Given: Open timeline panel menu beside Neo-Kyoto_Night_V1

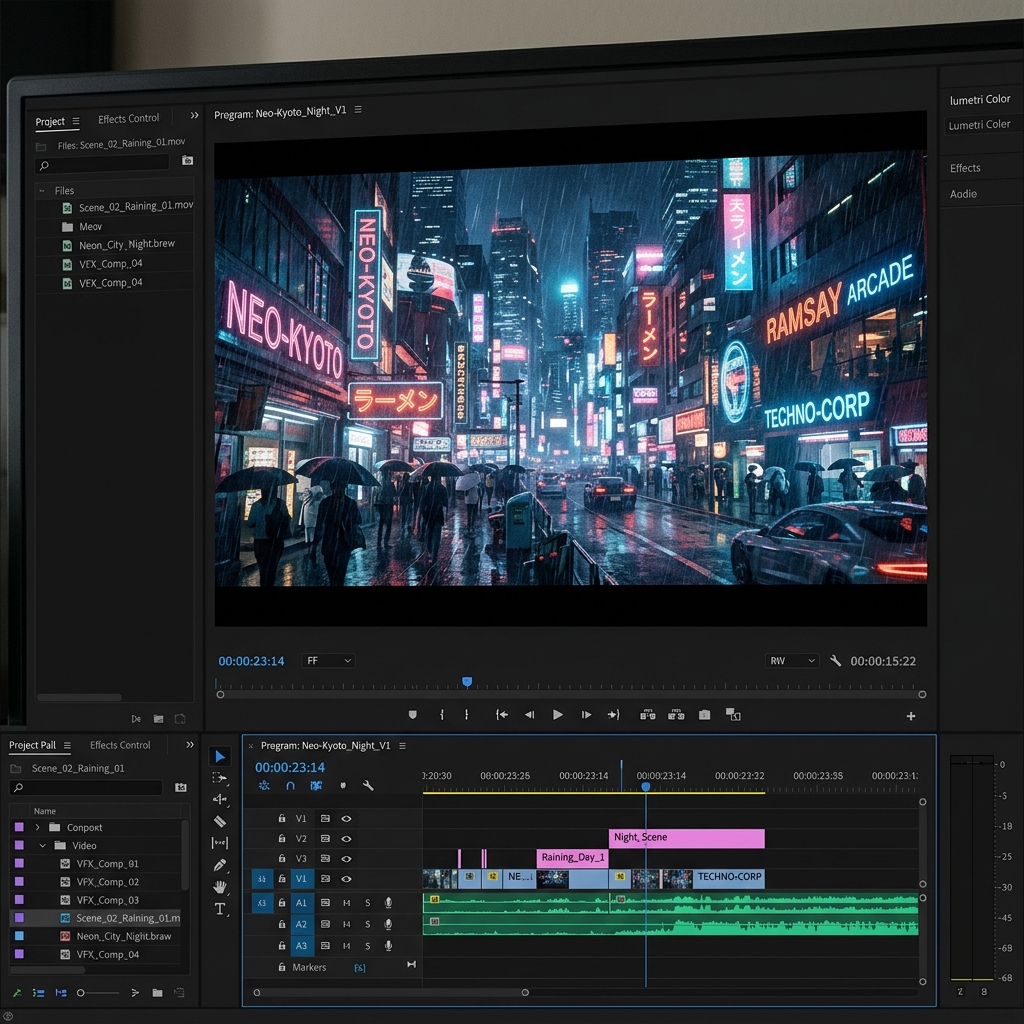Looking at the screenshot, I should point(402,746).
